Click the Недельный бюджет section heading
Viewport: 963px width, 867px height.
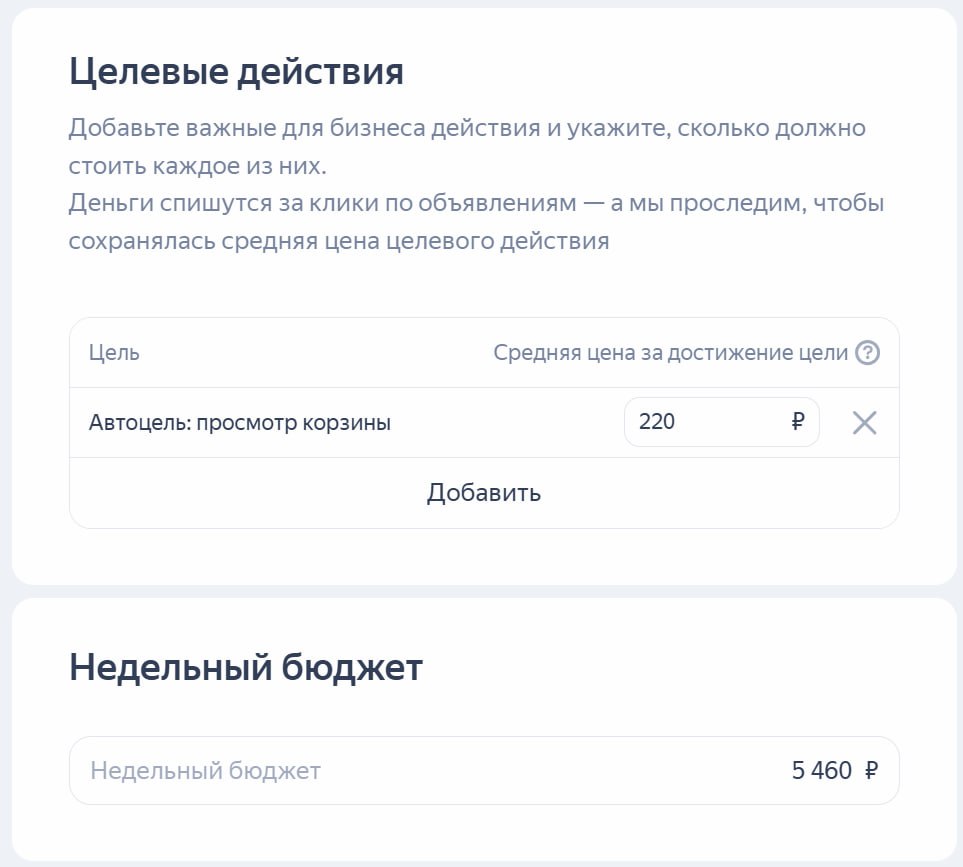[246, 667]
